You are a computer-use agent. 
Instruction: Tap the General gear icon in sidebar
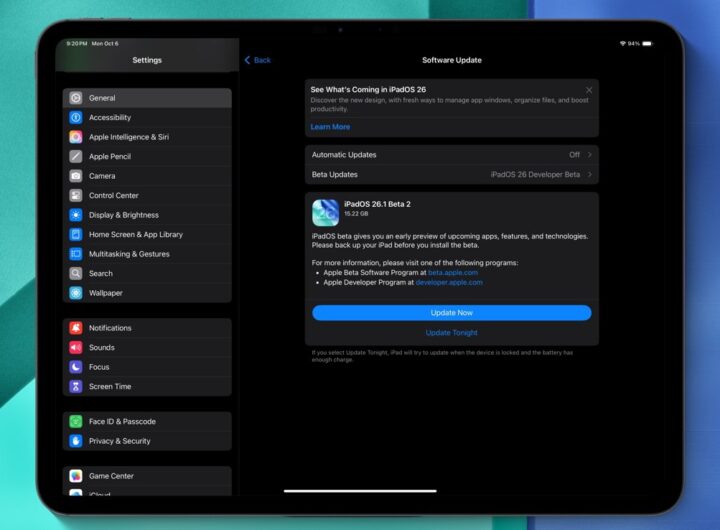coord(76,98)
